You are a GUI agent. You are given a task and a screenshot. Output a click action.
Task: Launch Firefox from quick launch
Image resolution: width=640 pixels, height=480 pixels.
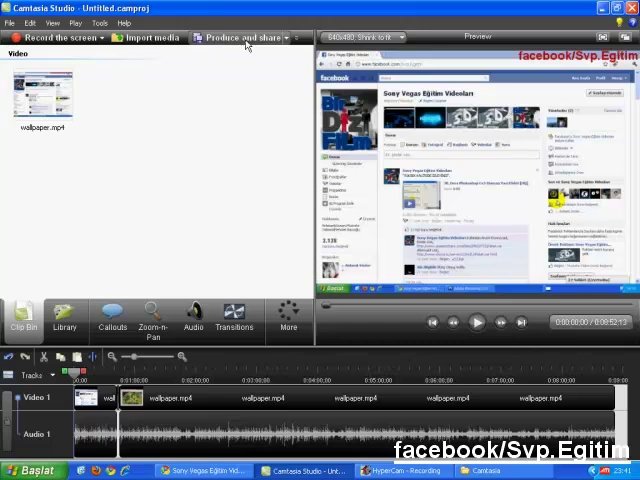pos(96,471)
